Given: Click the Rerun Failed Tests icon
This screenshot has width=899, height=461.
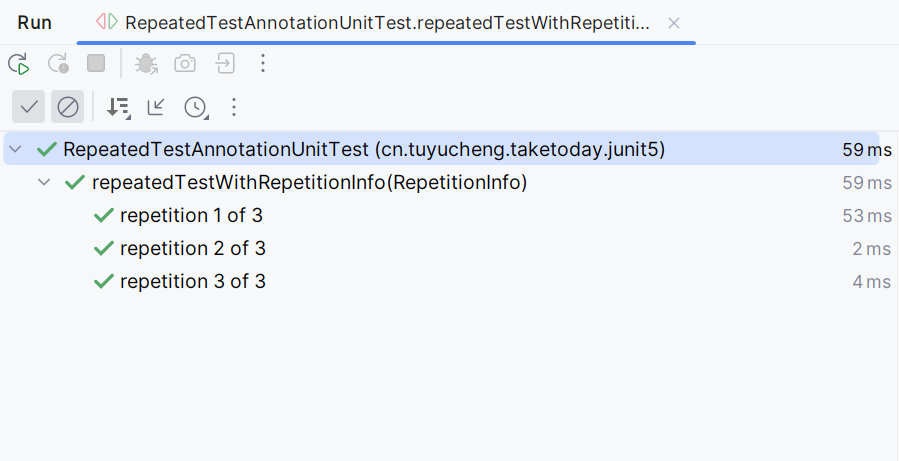Looking at the screenshot, I should point(58,63).
